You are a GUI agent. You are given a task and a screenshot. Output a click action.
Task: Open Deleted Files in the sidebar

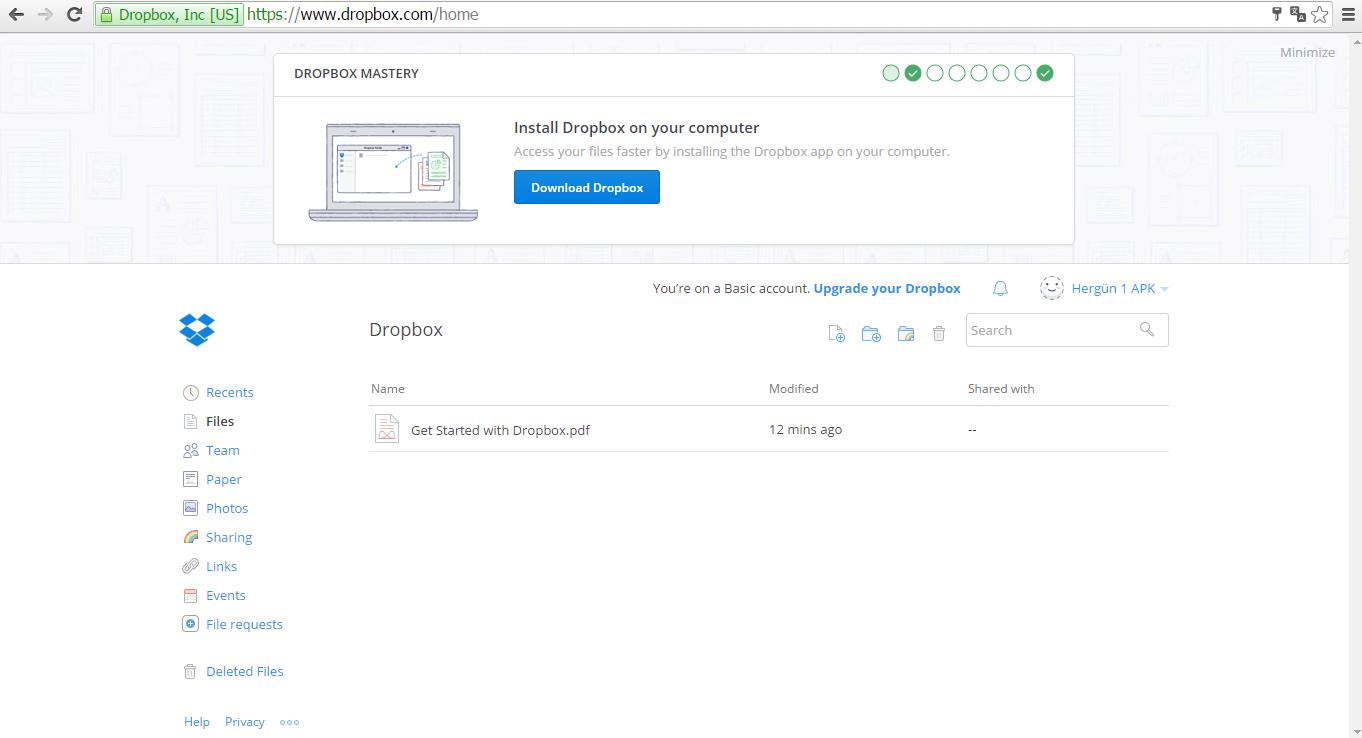[245, 671]
